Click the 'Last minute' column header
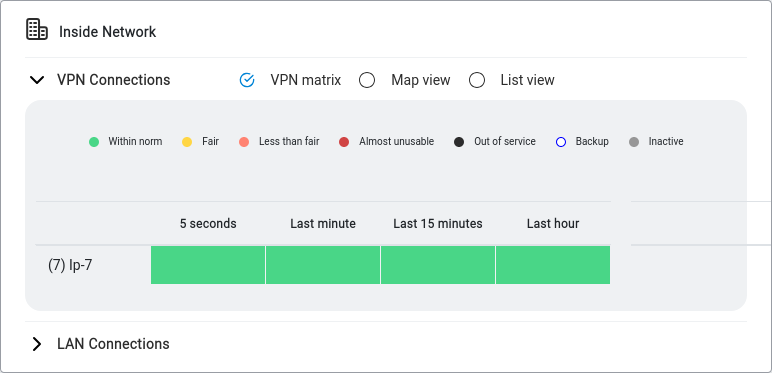Viewport: 772px width, 373px height. pos(323,223)
